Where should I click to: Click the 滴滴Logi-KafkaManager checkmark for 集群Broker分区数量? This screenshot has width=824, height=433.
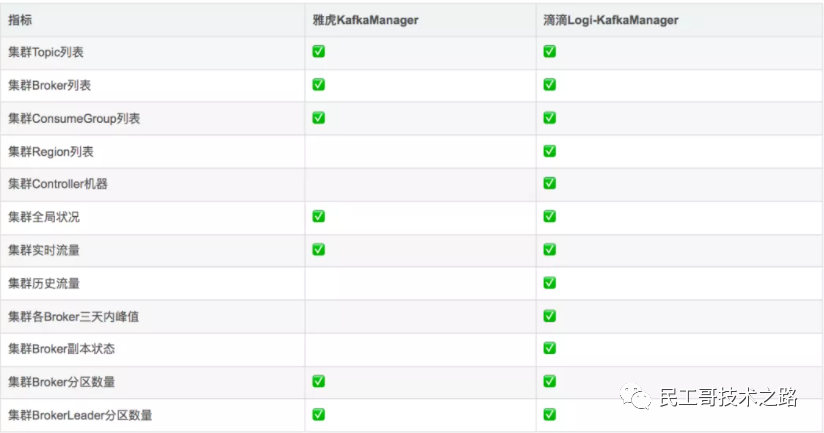tap(550, 382)
